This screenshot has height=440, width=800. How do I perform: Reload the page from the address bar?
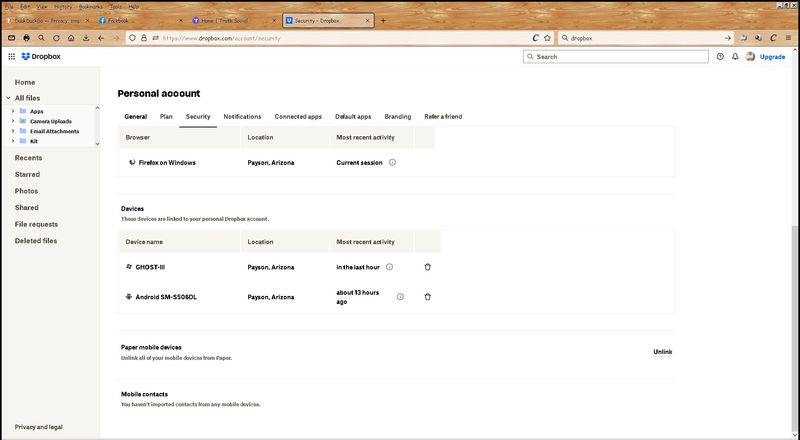[535, 38]
